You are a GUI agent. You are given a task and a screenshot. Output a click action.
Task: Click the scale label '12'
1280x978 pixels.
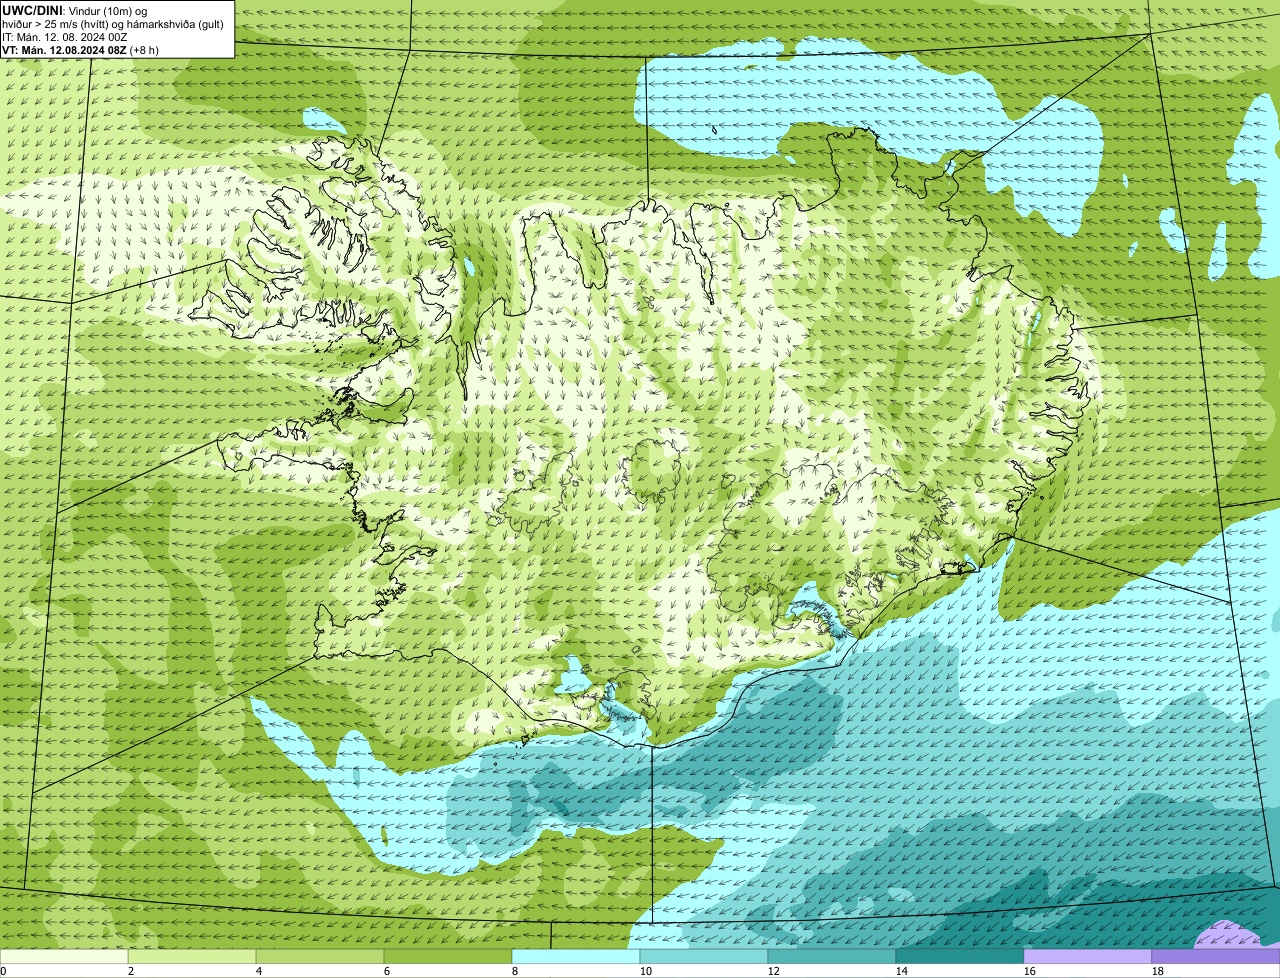pyautogui.click(x=774, y=971)
